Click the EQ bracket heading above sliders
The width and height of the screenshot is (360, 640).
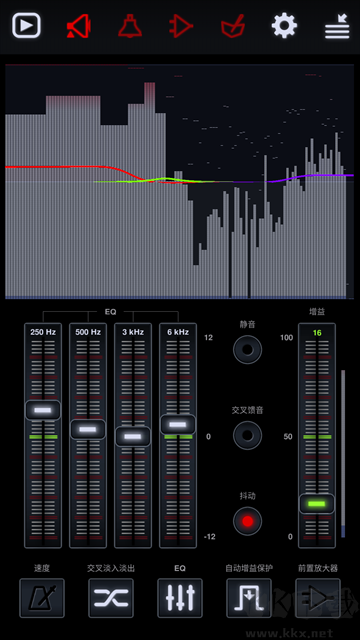110,311
